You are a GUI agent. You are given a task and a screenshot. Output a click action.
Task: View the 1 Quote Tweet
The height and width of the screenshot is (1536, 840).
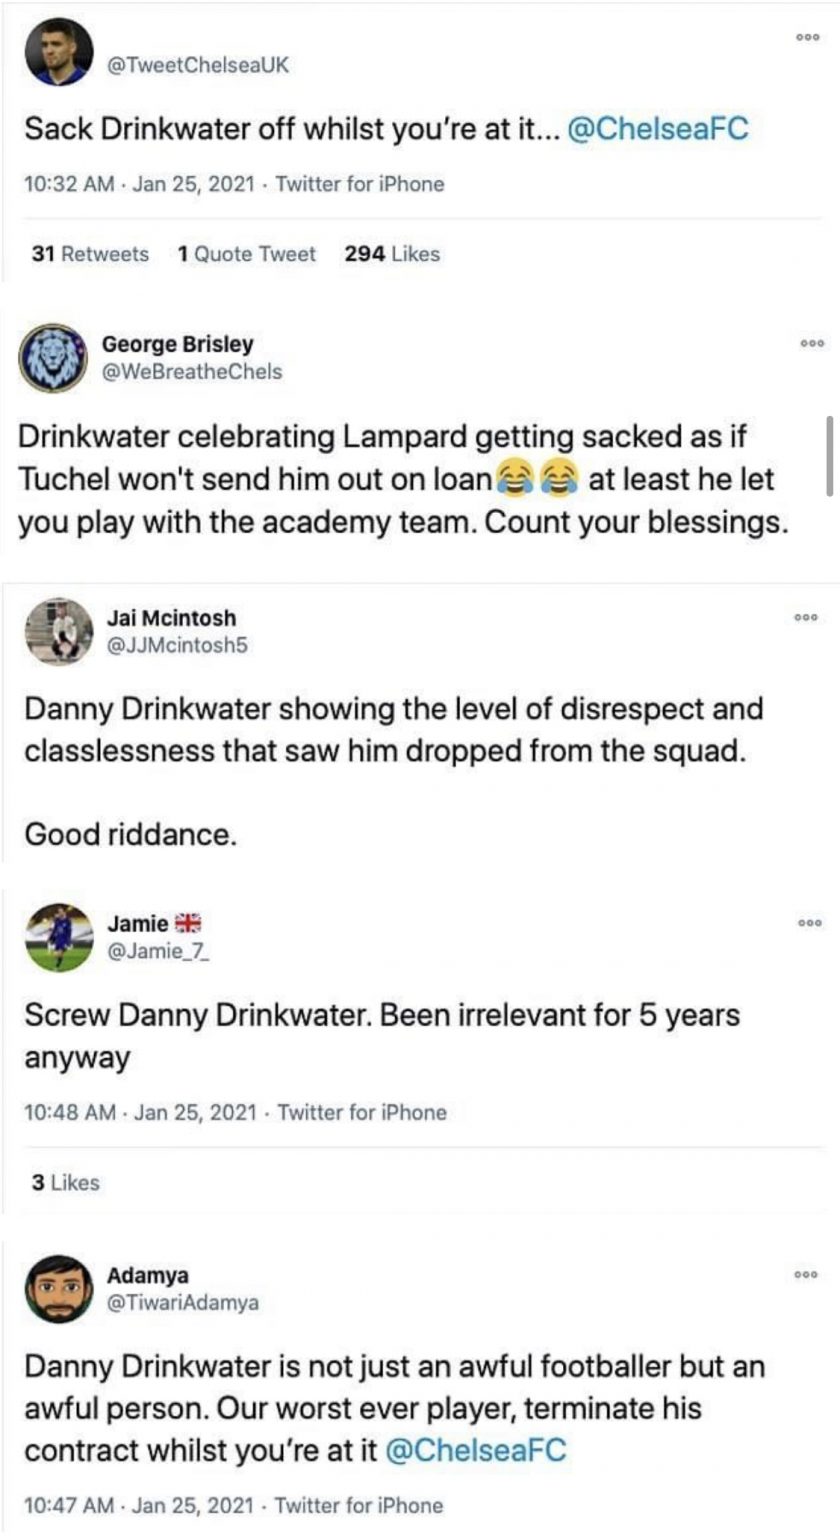pos(246,254)
